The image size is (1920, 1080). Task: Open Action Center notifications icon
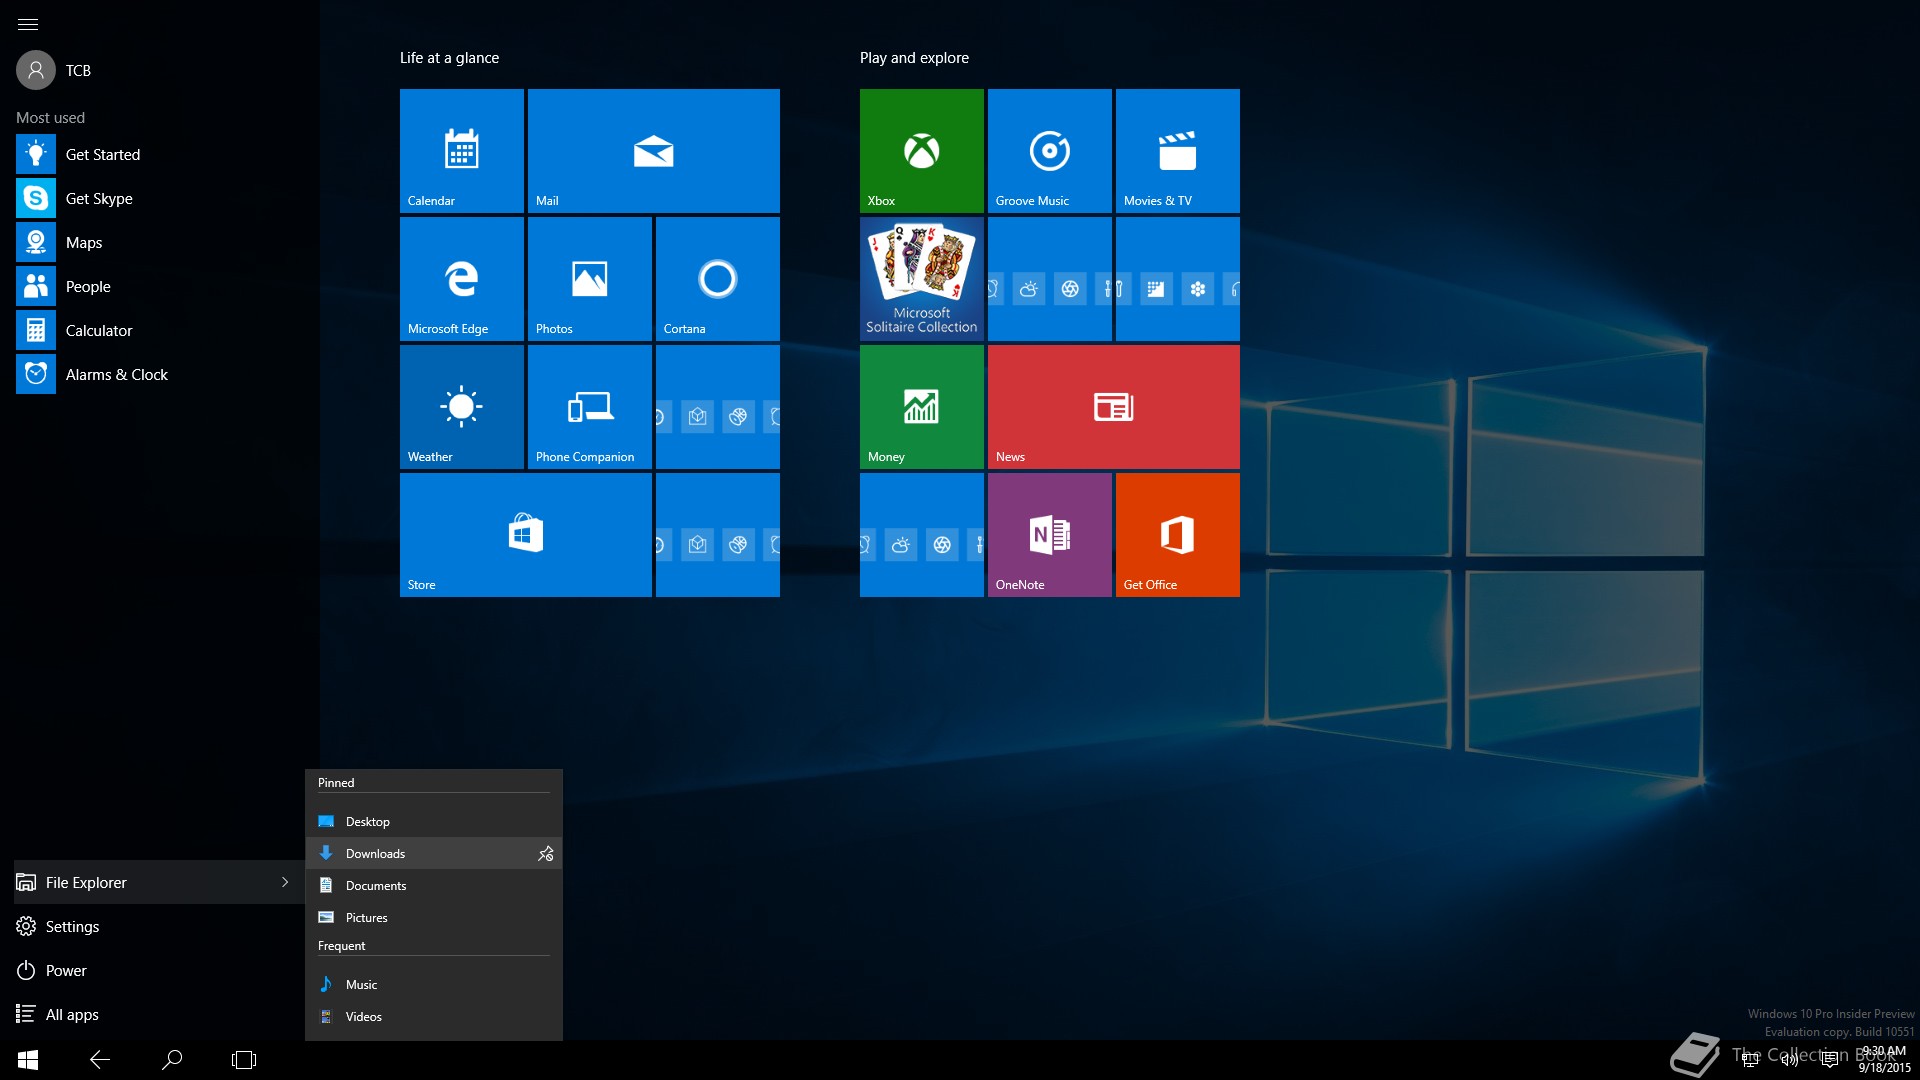pyautogui.click(x=1830, y=1060)
